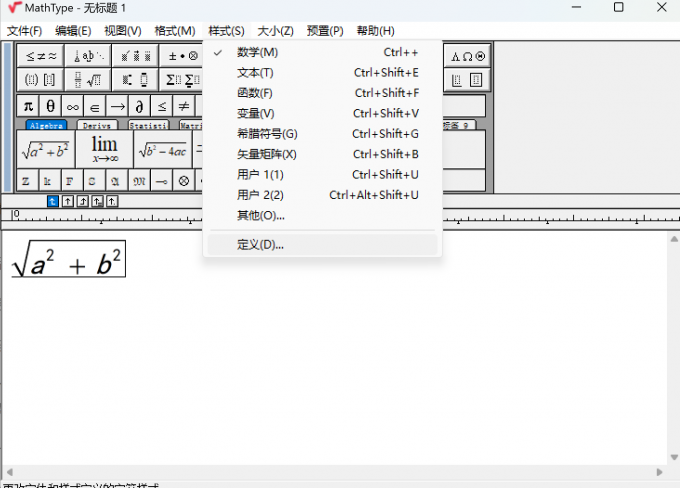Viewport: 680px width, 488px height.
Task: Apply the 希腊符号(G) style
Action: [x=322, y=134]
